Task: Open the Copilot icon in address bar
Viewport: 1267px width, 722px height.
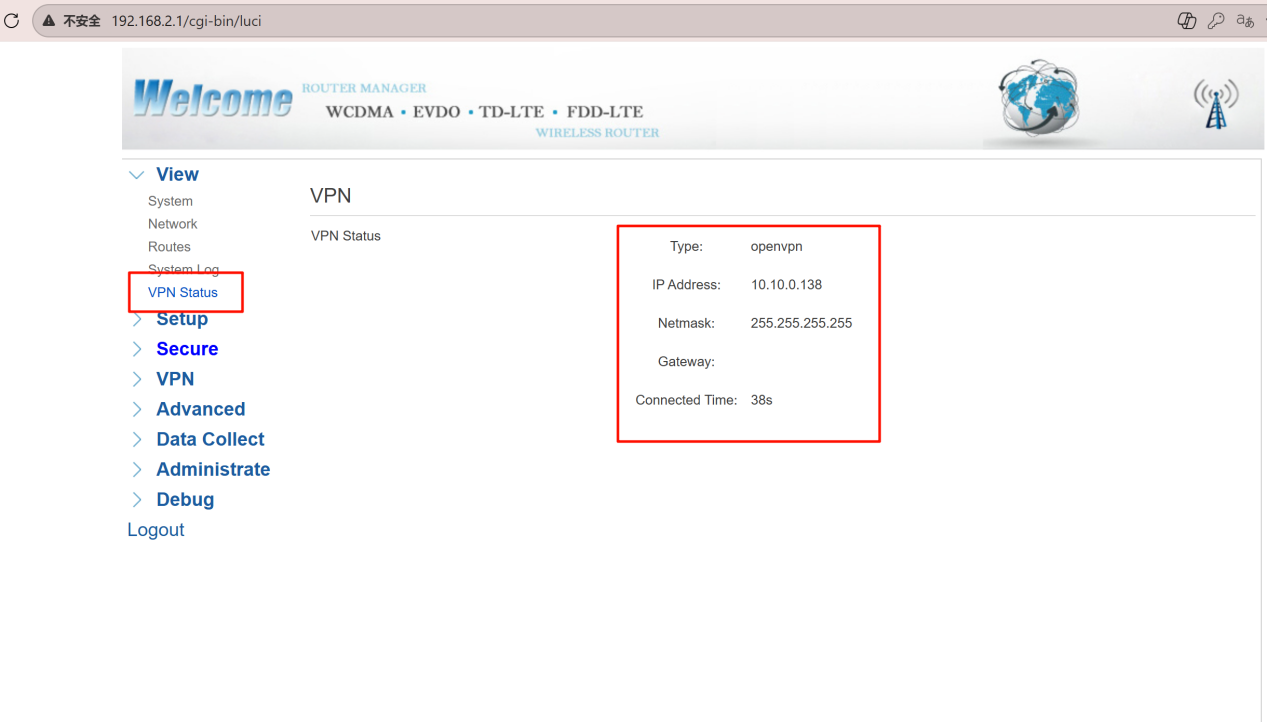Action: [x=1187, y=21]
